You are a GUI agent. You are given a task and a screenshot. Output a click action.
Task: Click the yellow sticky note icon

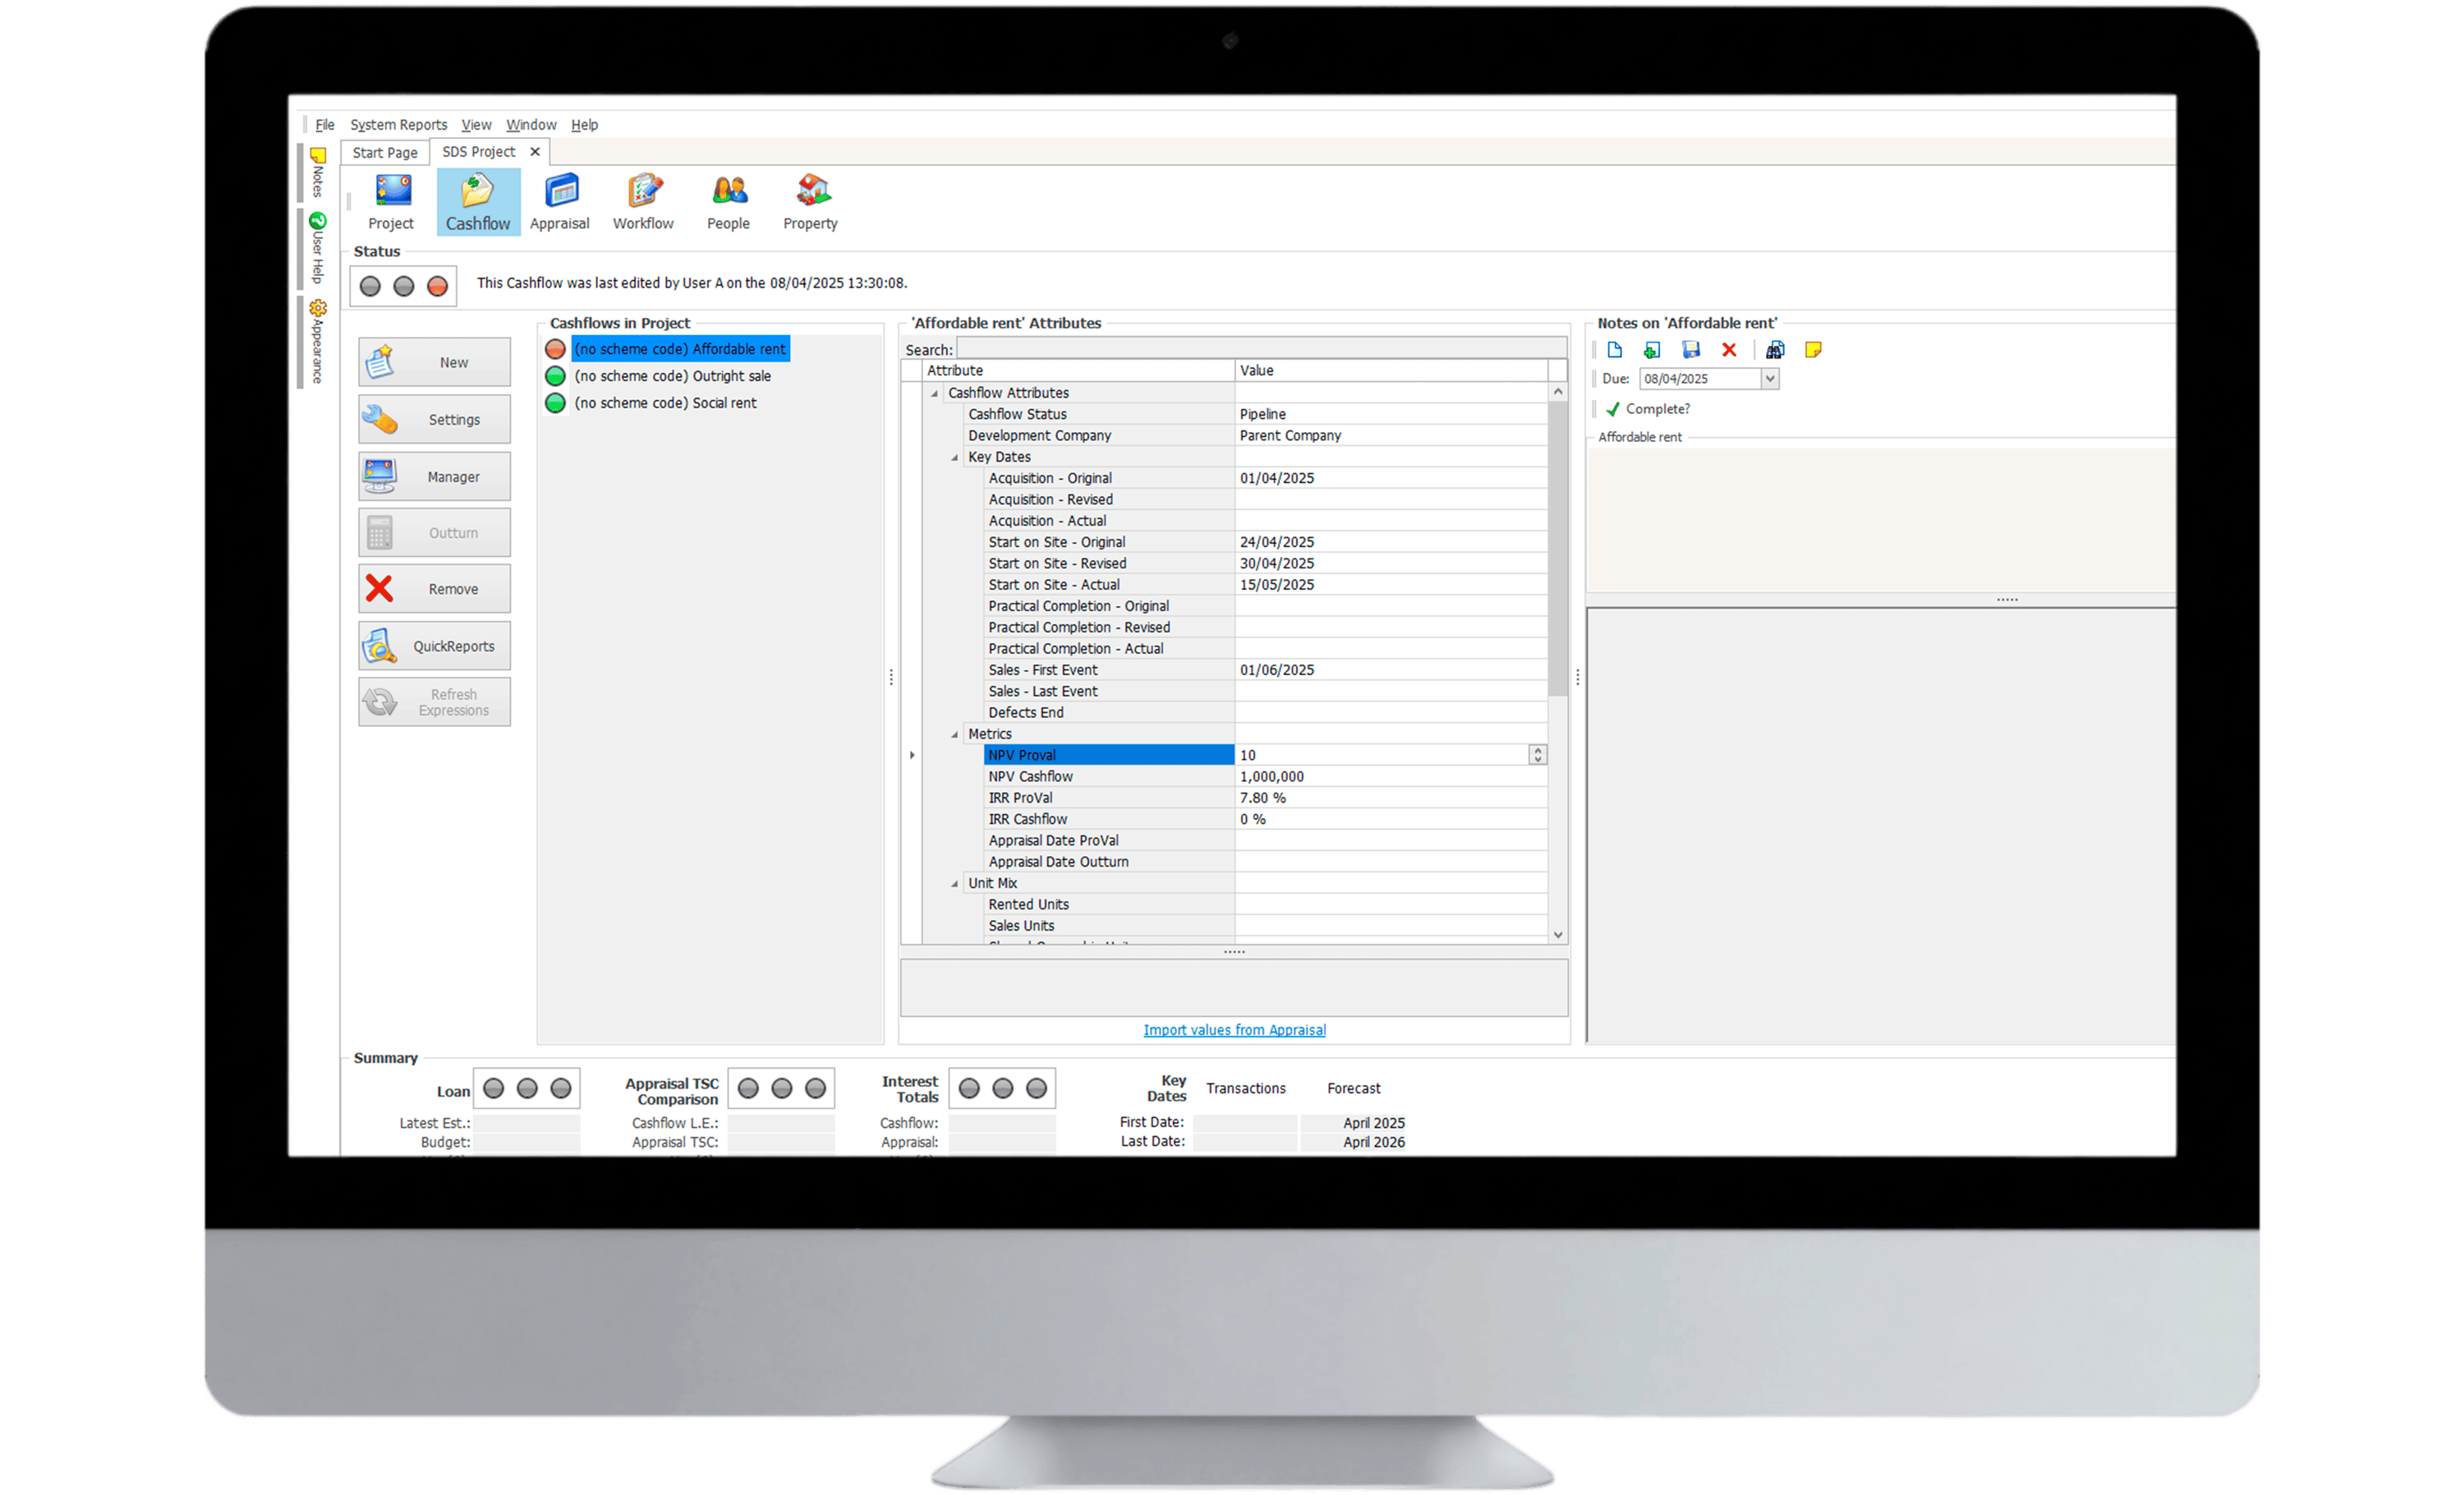click(1814, 350)
